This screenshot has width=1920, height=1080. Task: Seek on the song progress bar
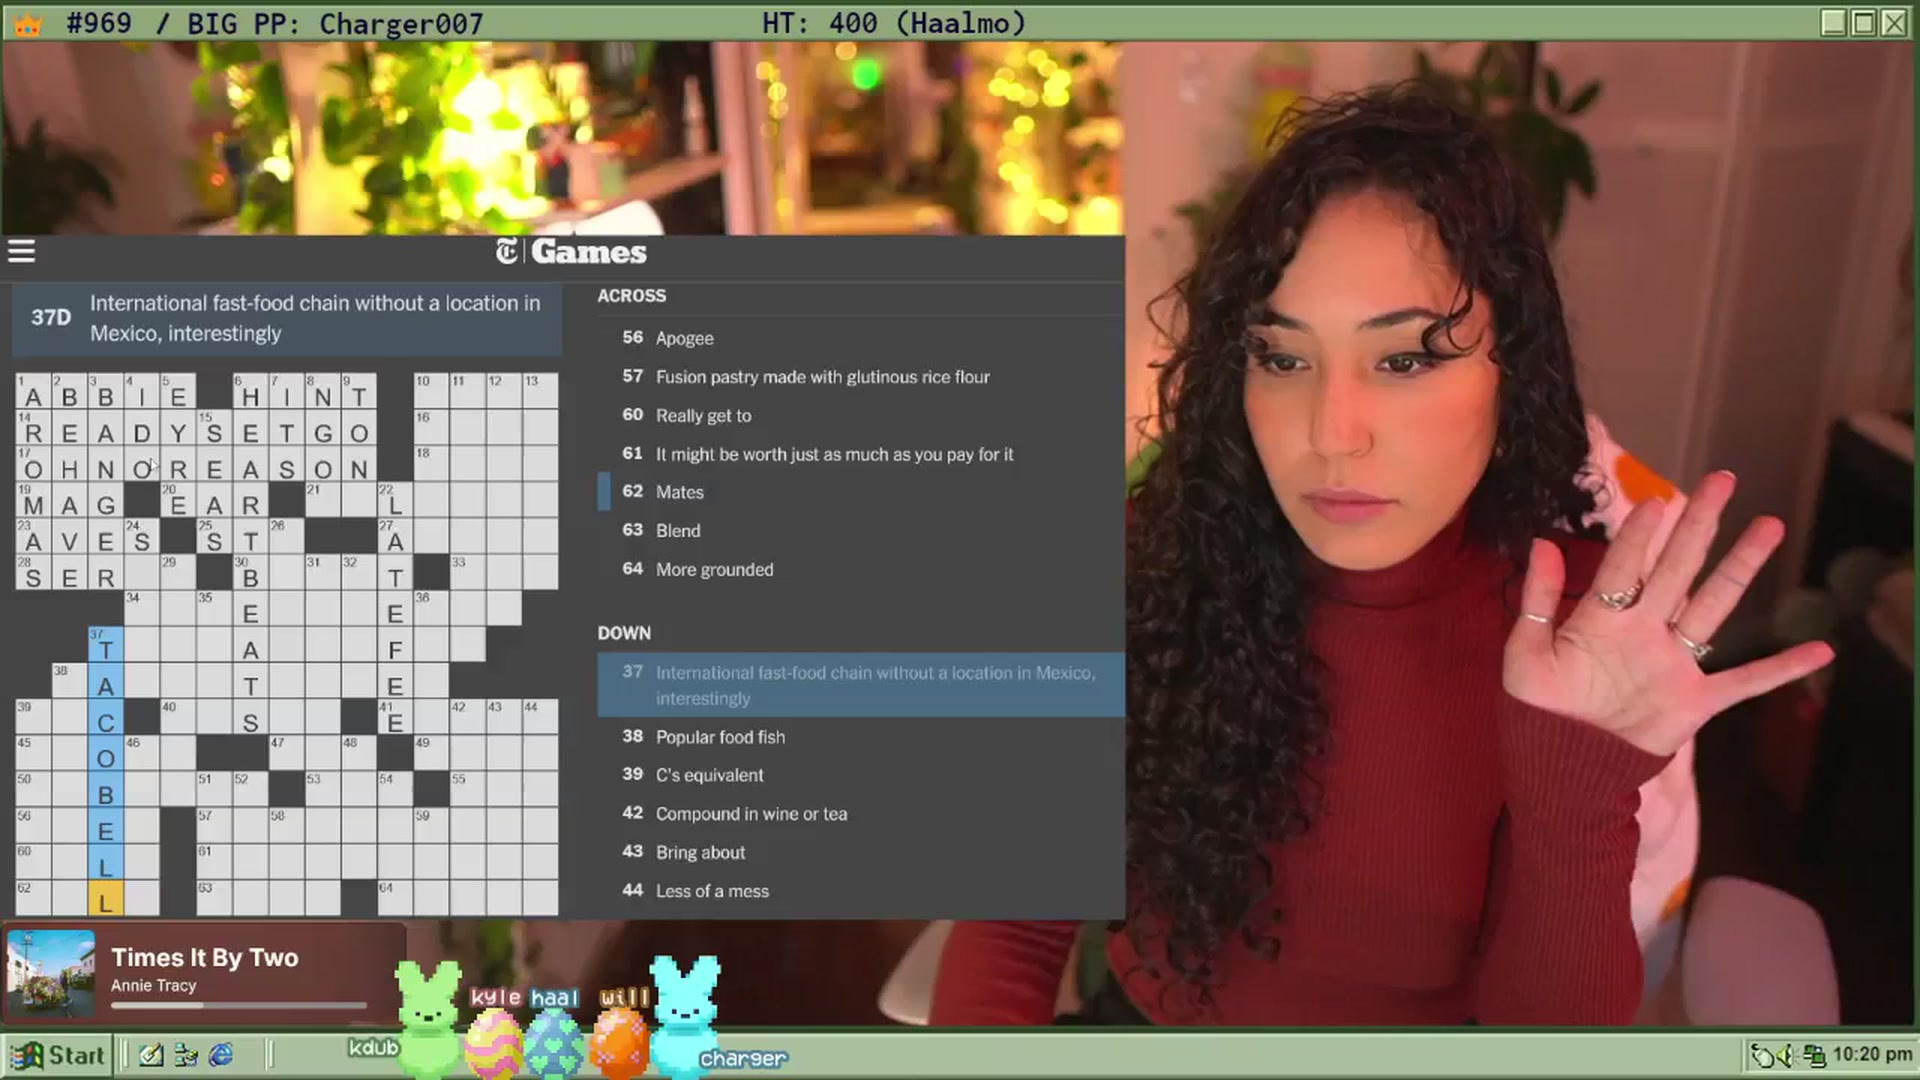point(239,1006)
